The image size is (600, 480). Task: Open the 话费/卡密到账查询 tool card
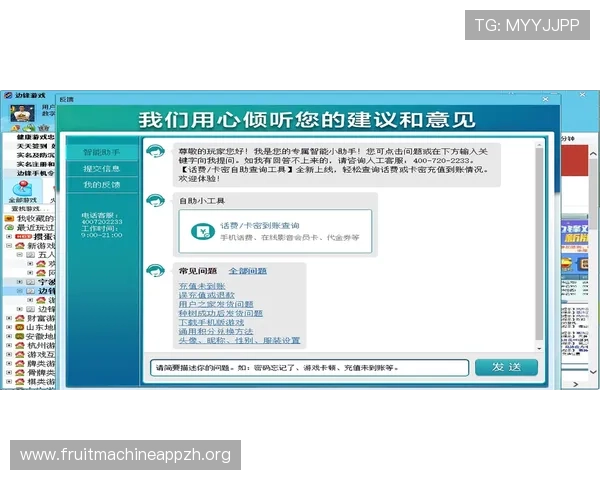275,231
